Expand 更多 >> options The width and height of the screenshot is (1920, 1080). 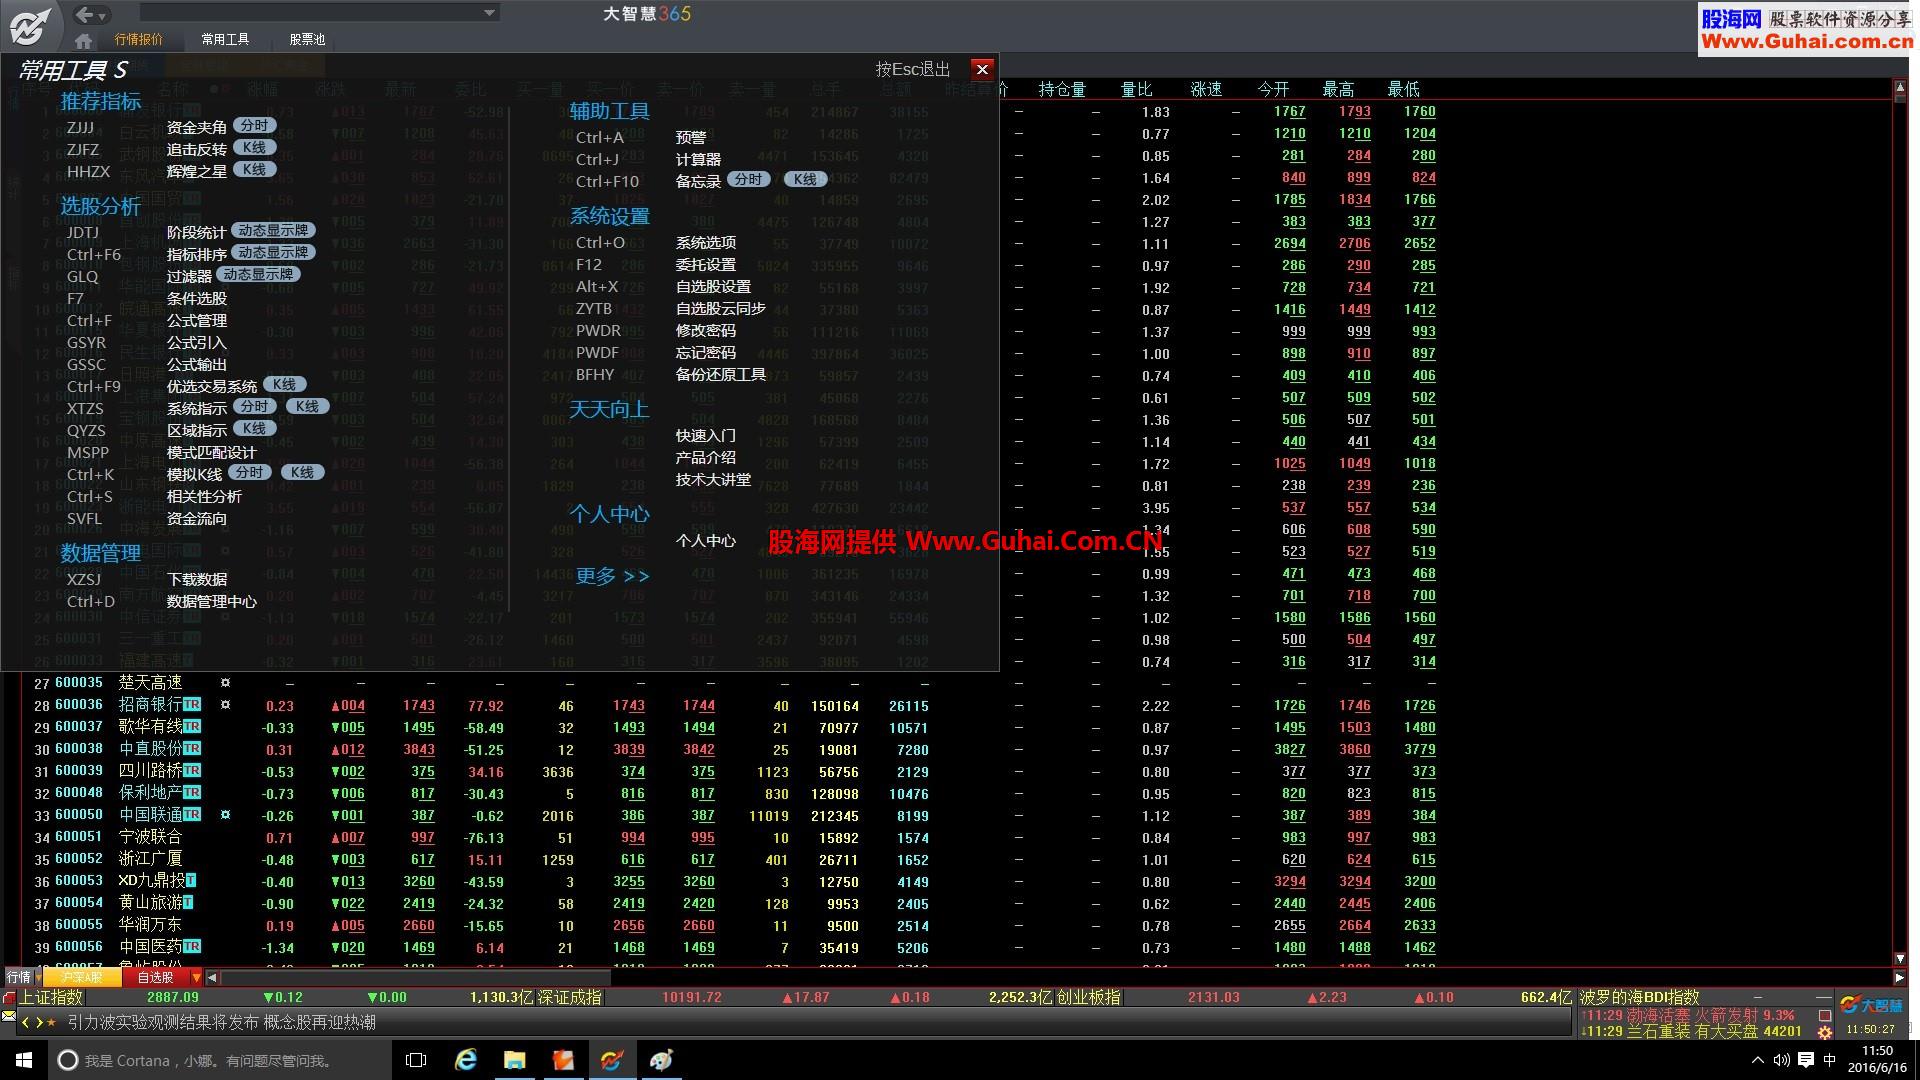(x=612, y=576)
